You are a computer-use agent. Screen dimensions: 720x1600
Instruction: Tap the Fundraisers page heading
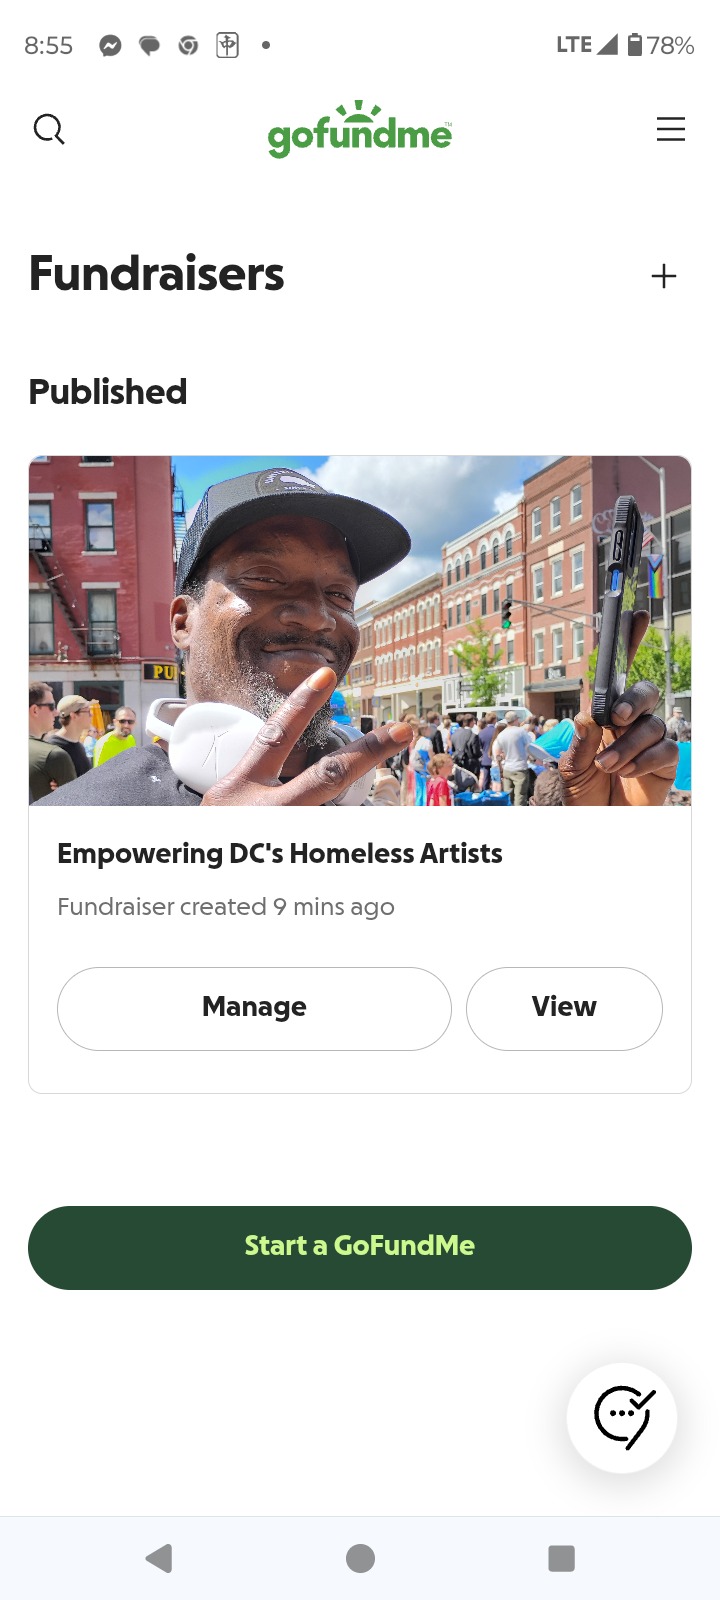coord(157,274)
